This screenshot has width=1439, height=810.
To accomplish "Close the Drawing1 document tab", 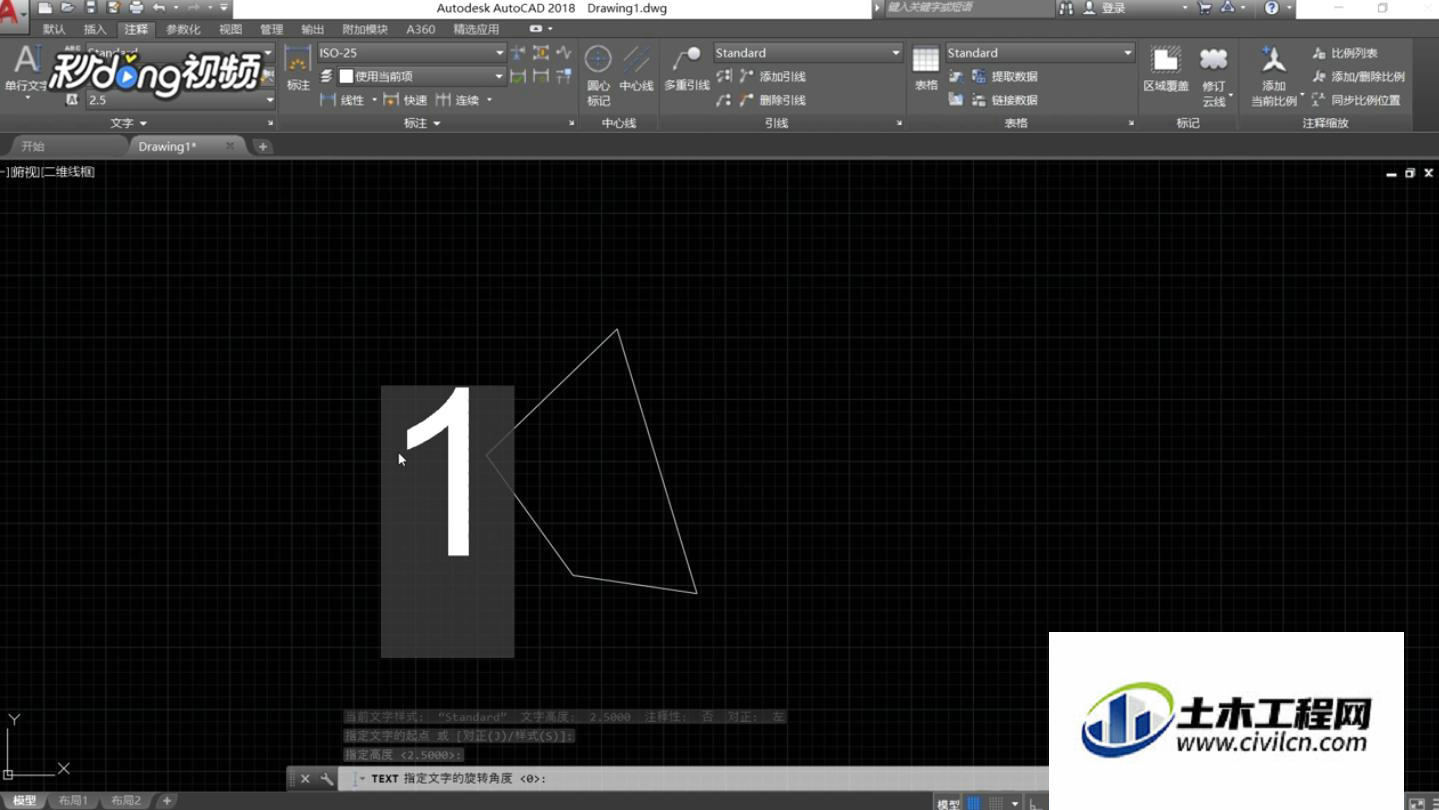I will point(230,146).
